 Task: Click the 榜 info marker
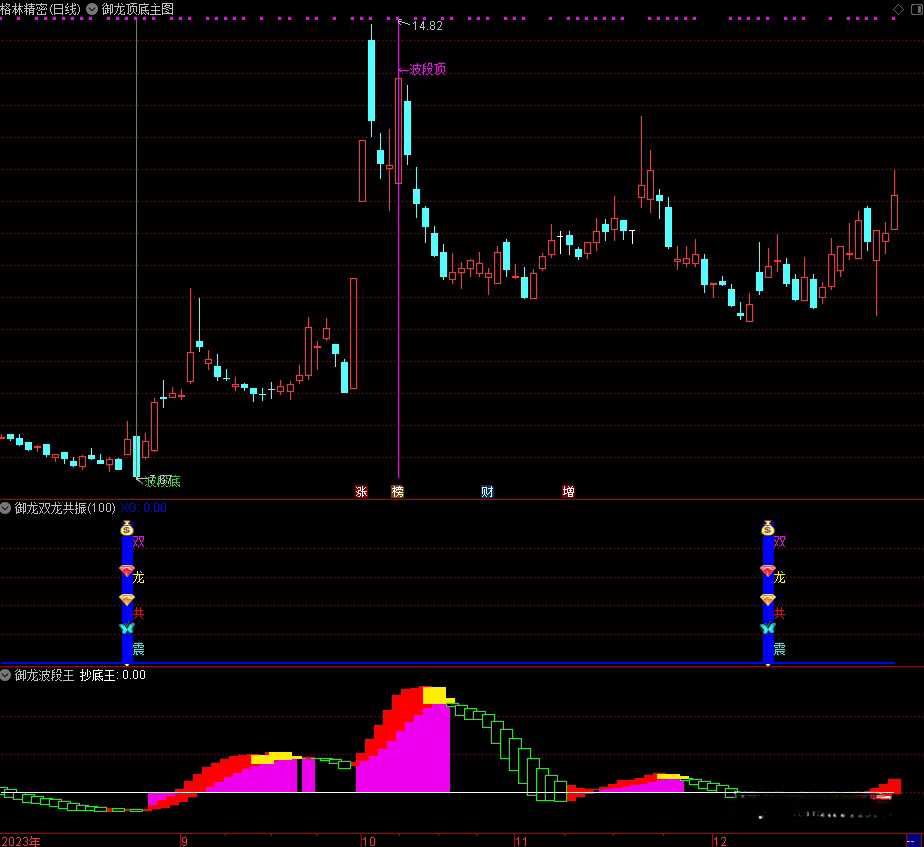[398, 491]
